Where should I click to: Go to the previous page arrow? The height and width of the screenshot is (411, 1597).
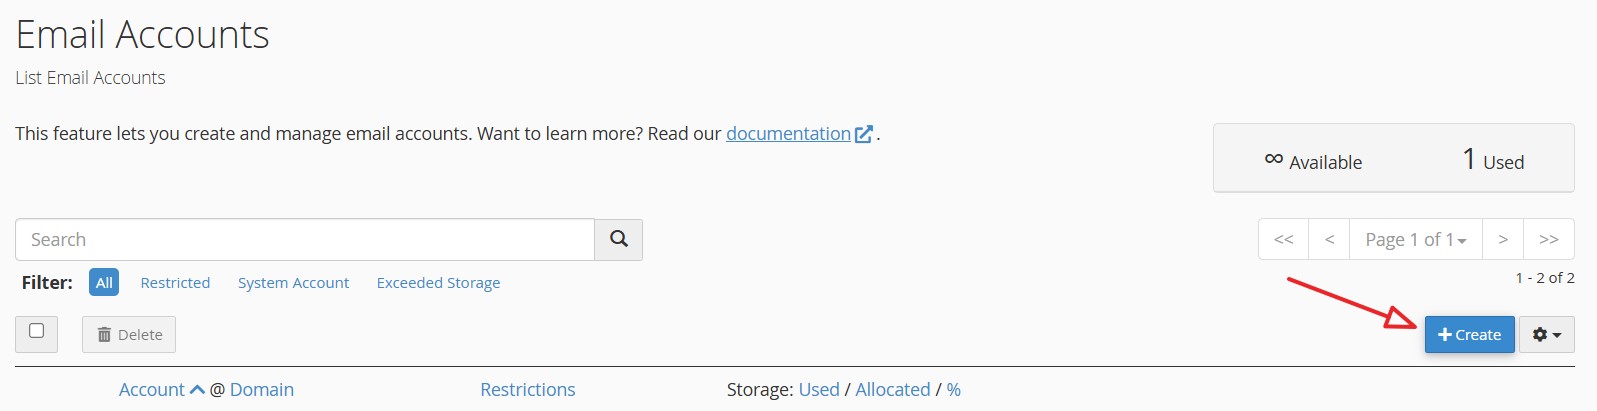coord(1329,239)
